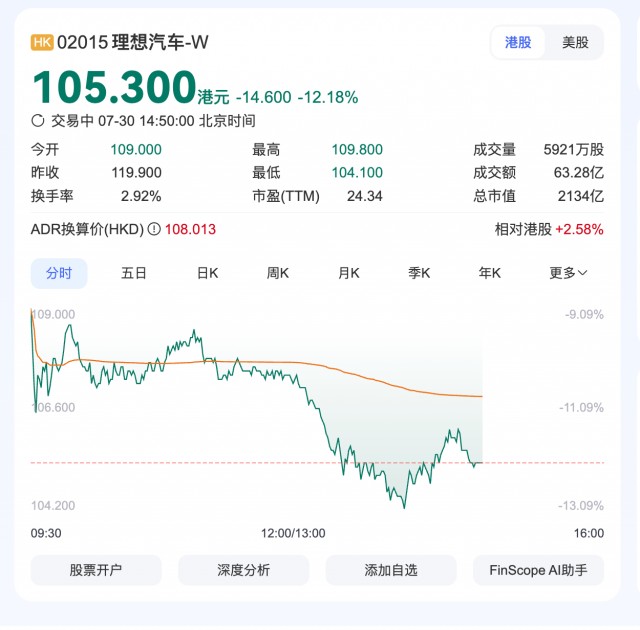This screenshot has height=630, width=640.
Task: Click the 股票开户 button
Action: pos(96,570)
